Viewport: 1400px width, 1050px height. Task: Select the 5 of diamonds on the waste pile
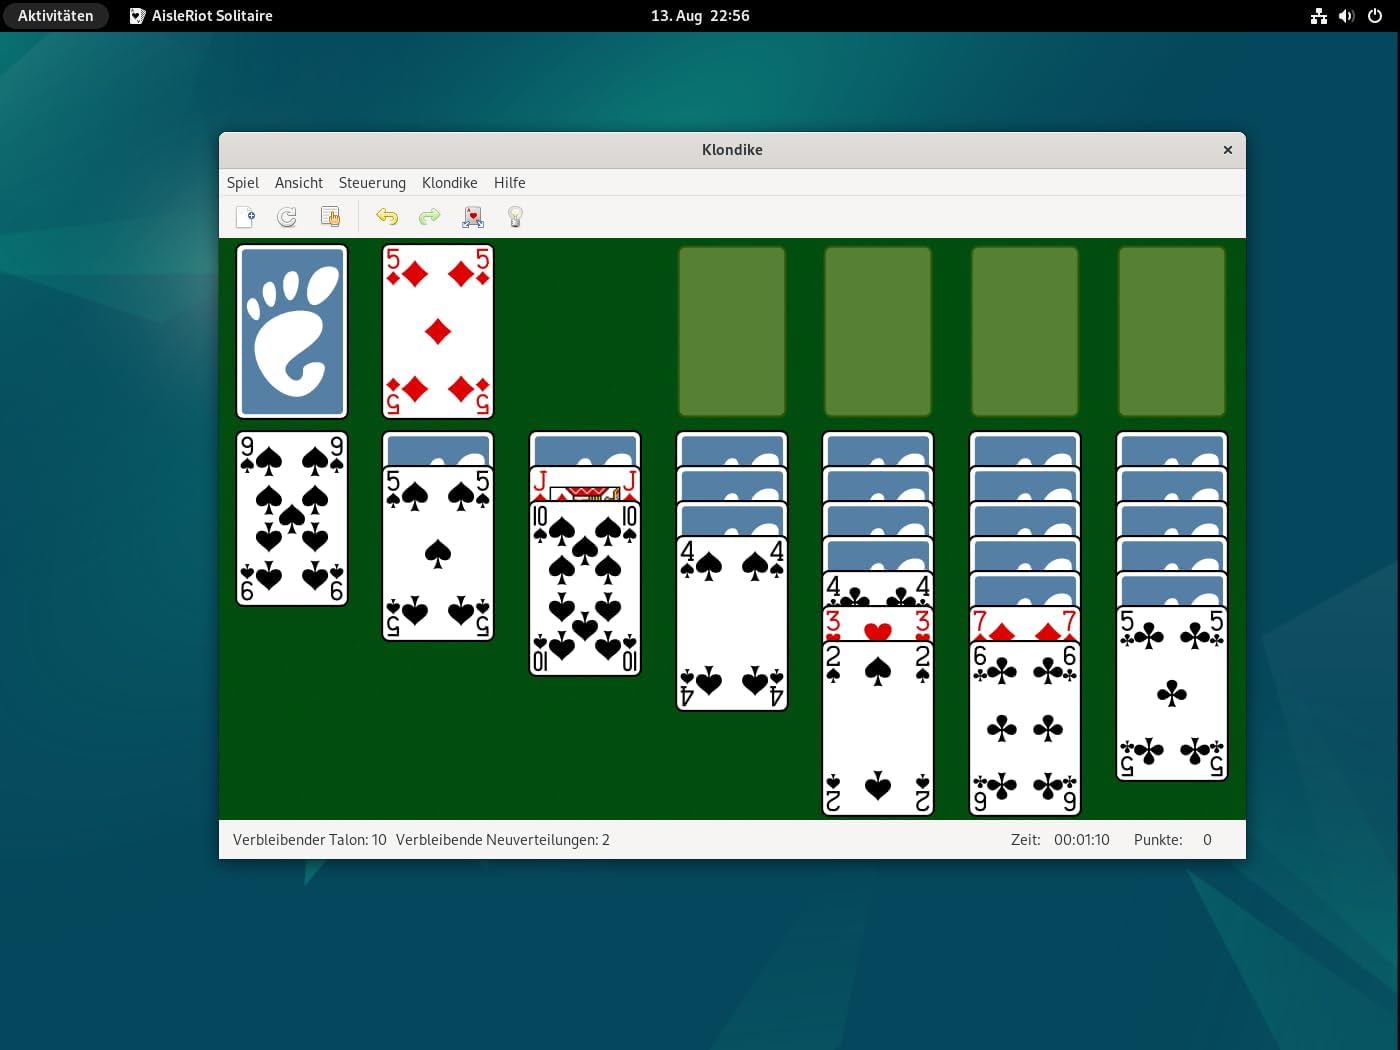pos(438,331)
